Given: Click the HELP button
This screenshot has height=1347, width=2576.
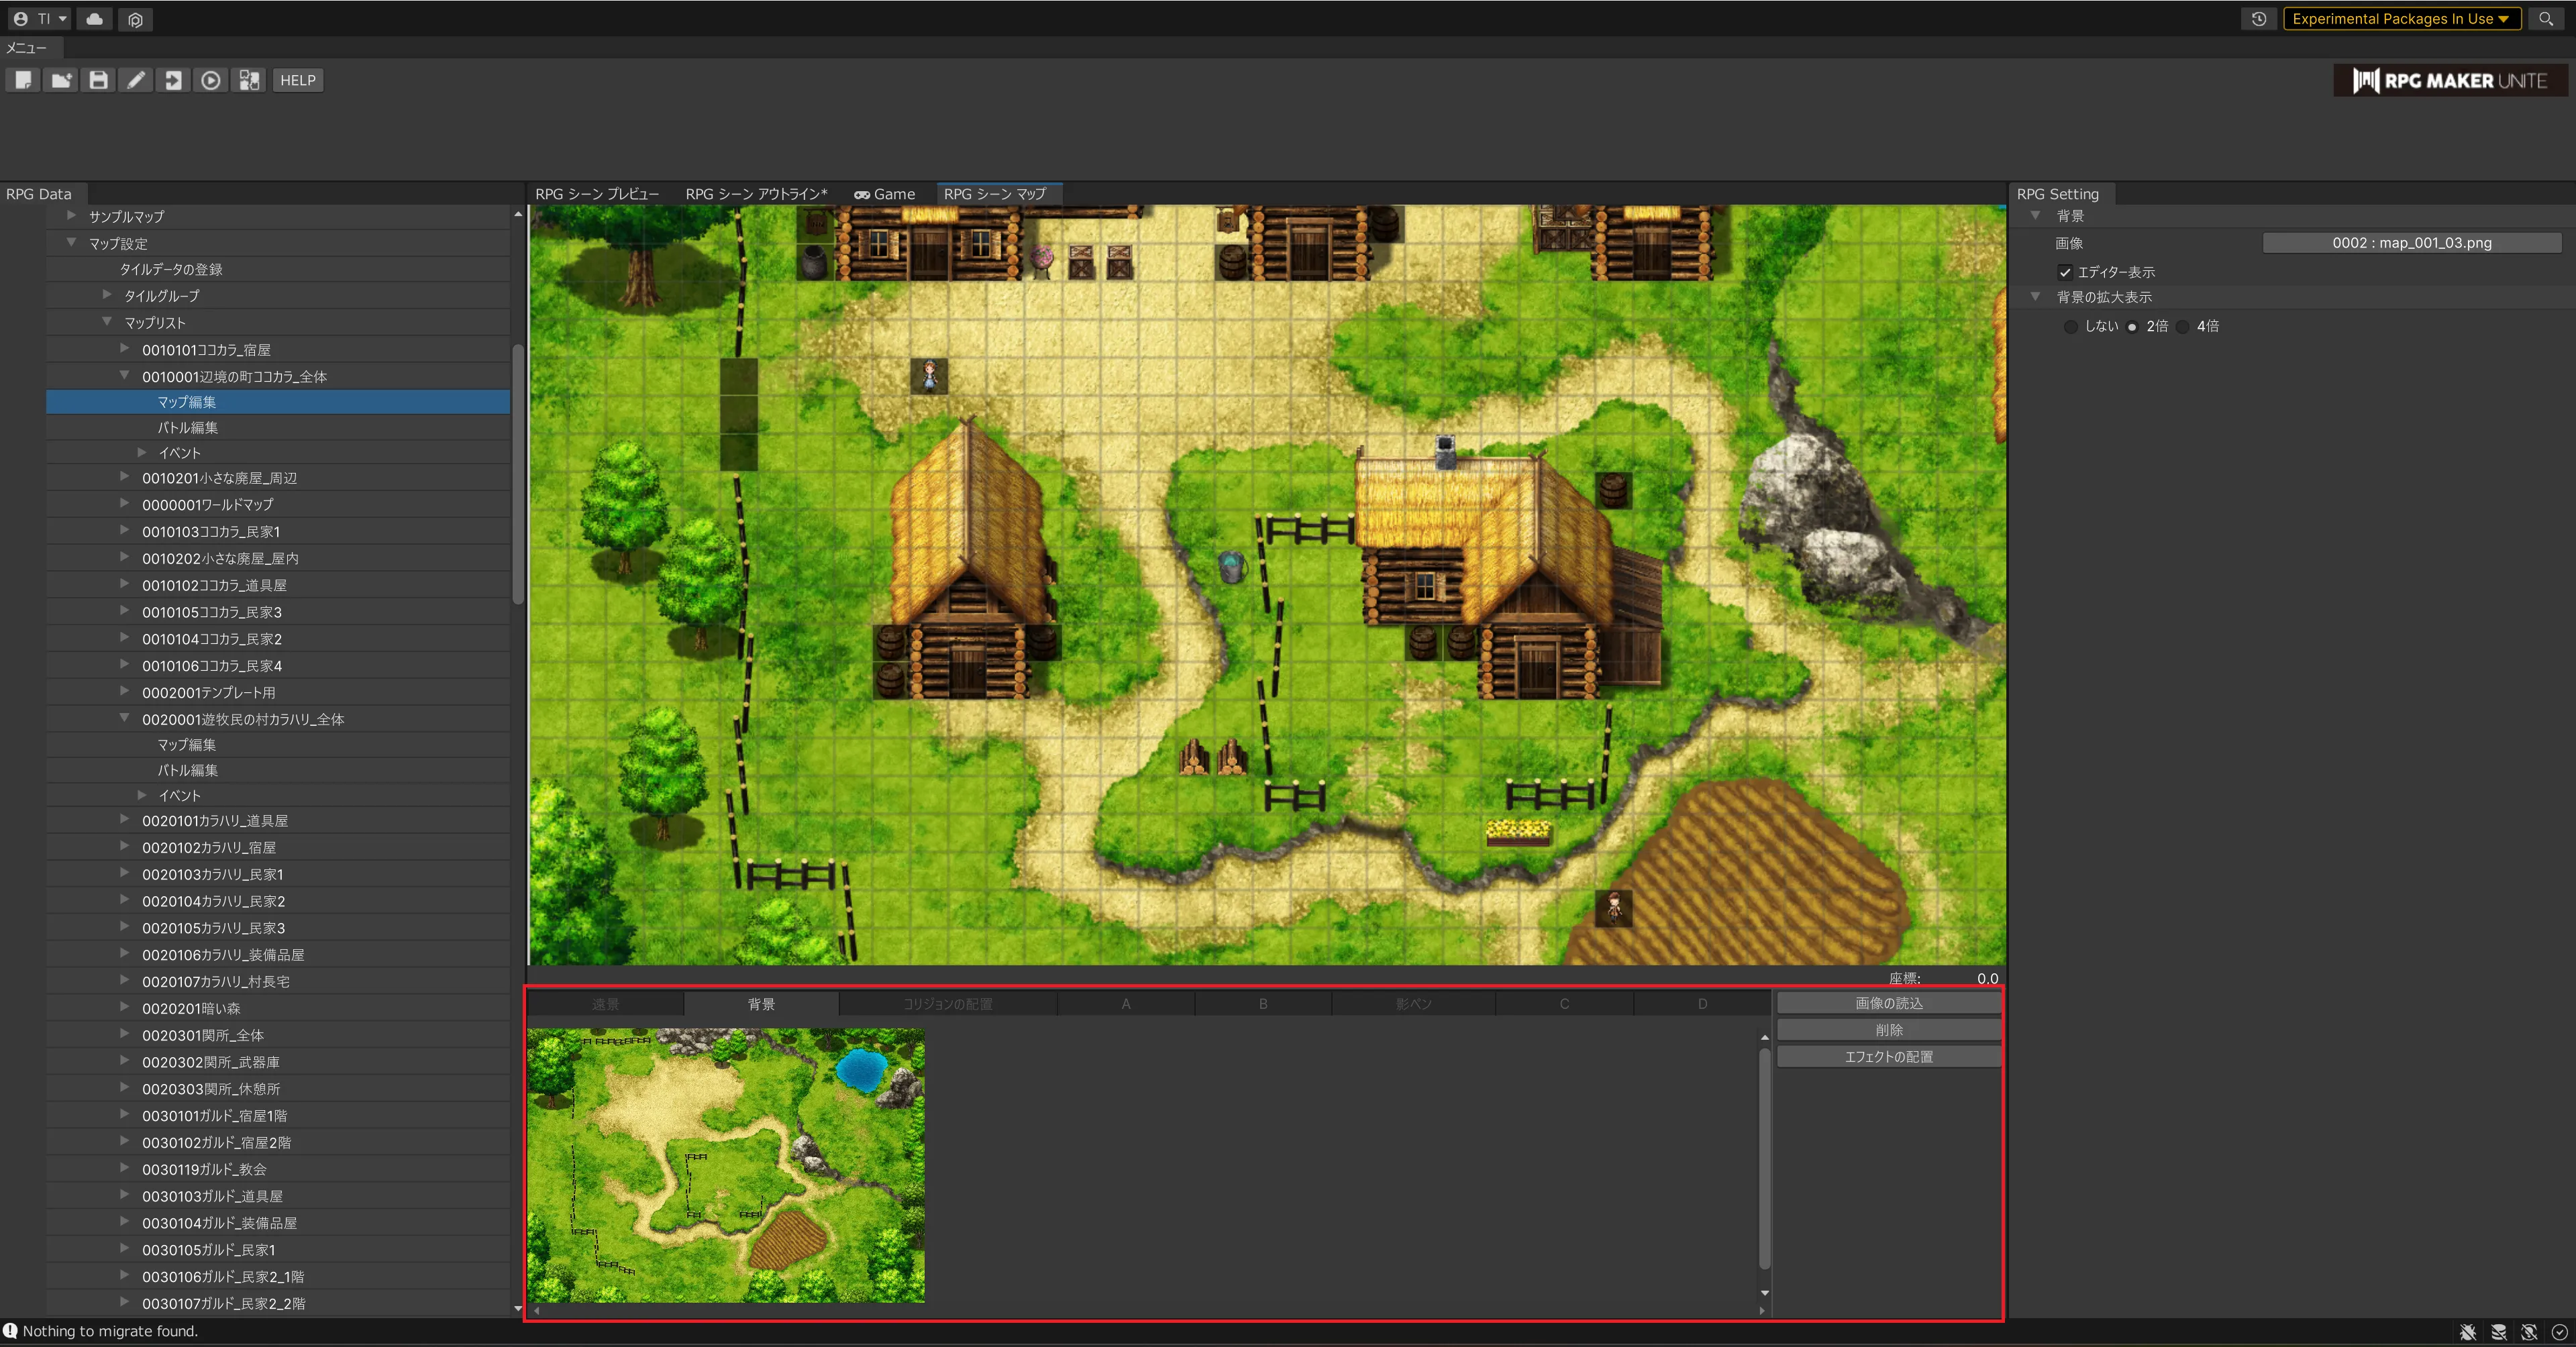Looking at the screenshot, I should coord(297,80).
